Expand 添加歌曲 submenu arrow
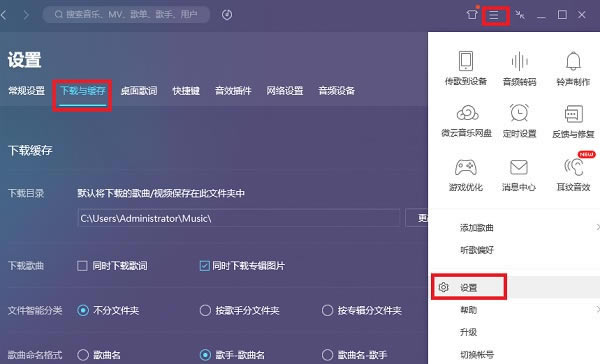This screenshot has height=364, width=600. [x=597, y=227]
